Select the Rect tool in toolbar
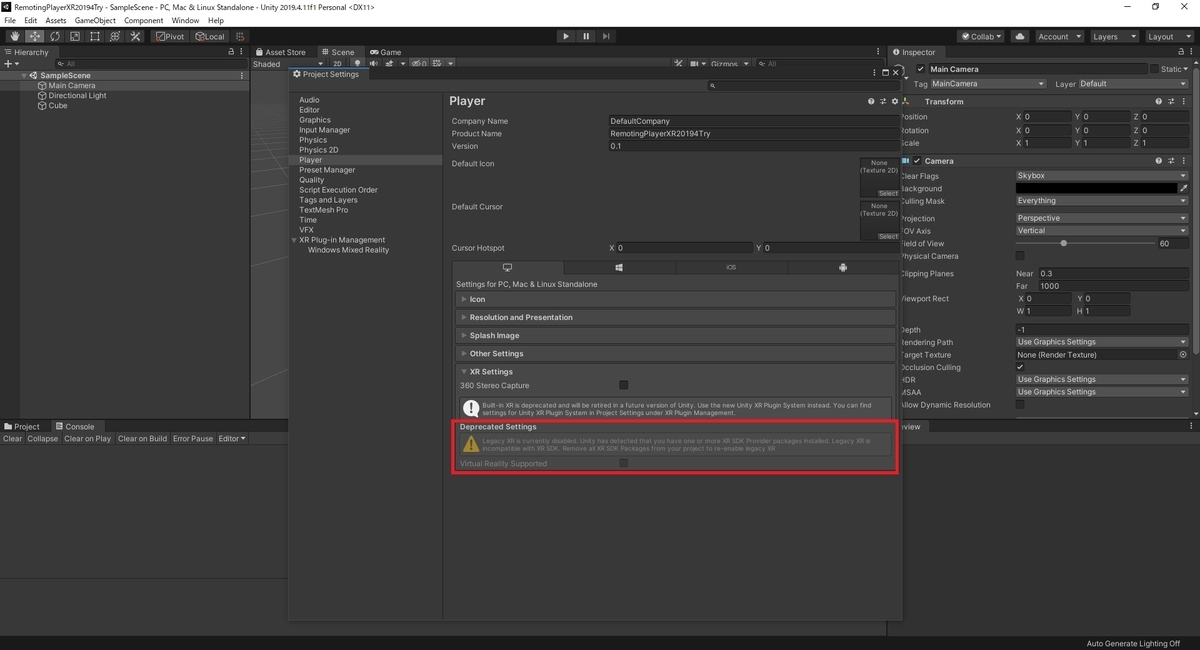 pos(95,36)
